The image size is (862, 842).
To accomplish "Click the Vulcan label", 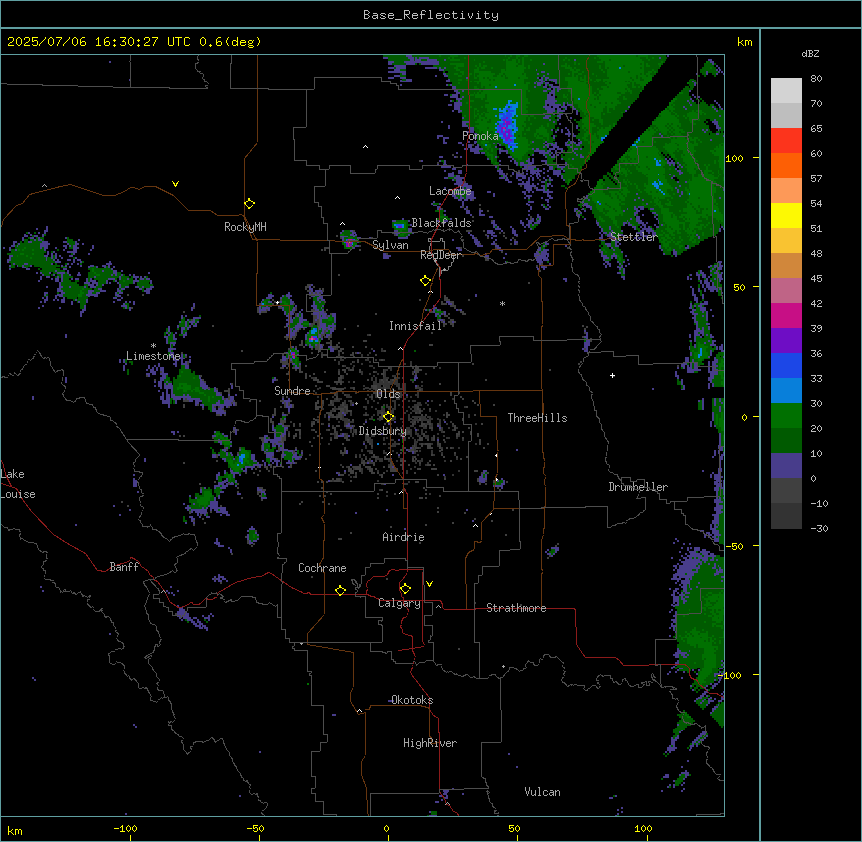I will coord(542,792).
